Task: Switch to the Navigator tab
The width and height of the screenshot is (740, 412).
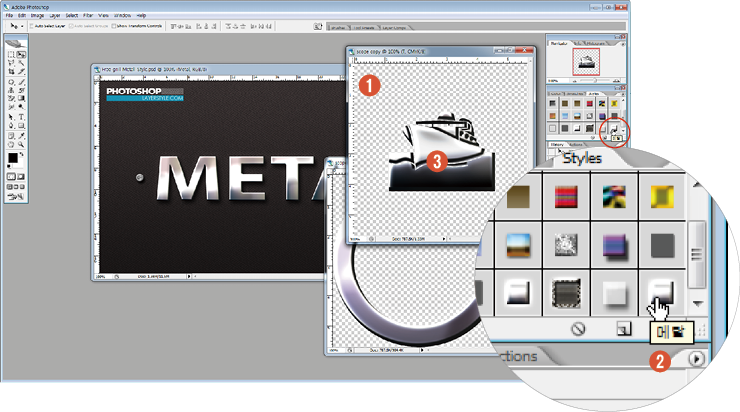Action: pyautogui.click(x=559, y=43)
